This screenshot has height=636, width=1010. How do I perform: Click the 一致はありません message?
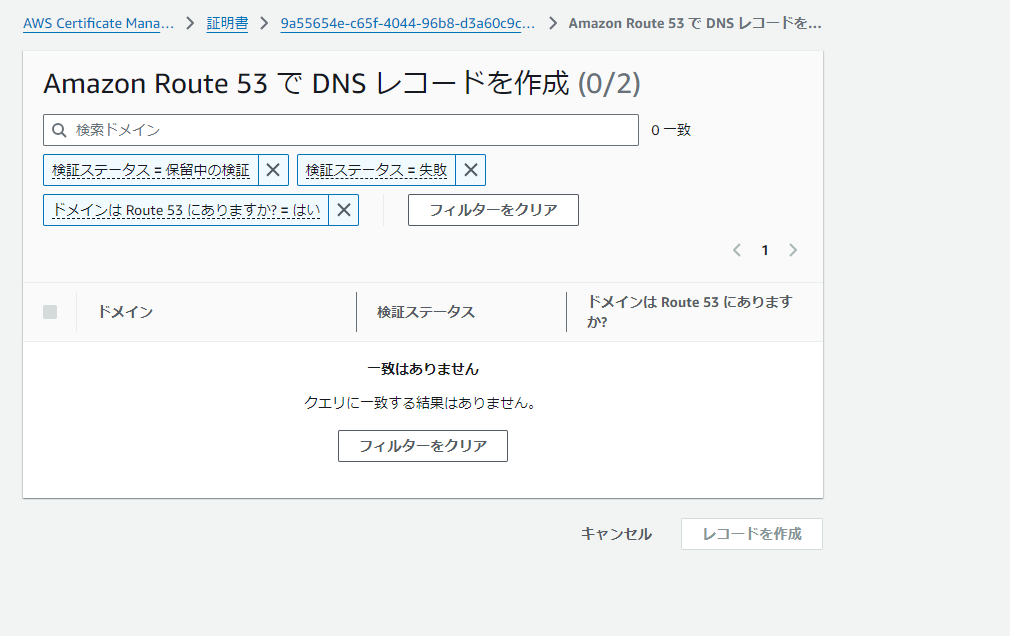click(423, 369)
